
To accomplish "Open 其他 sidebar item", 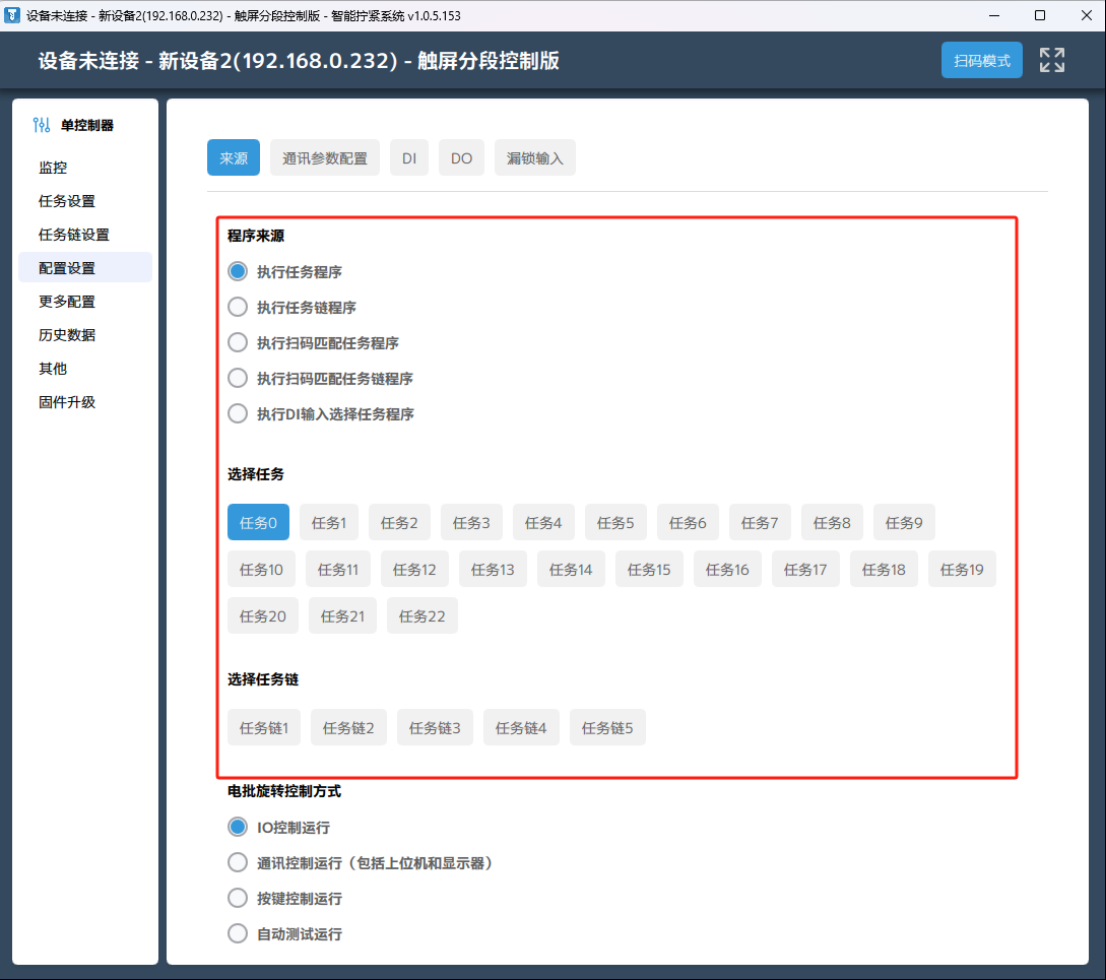I will 85,368.
